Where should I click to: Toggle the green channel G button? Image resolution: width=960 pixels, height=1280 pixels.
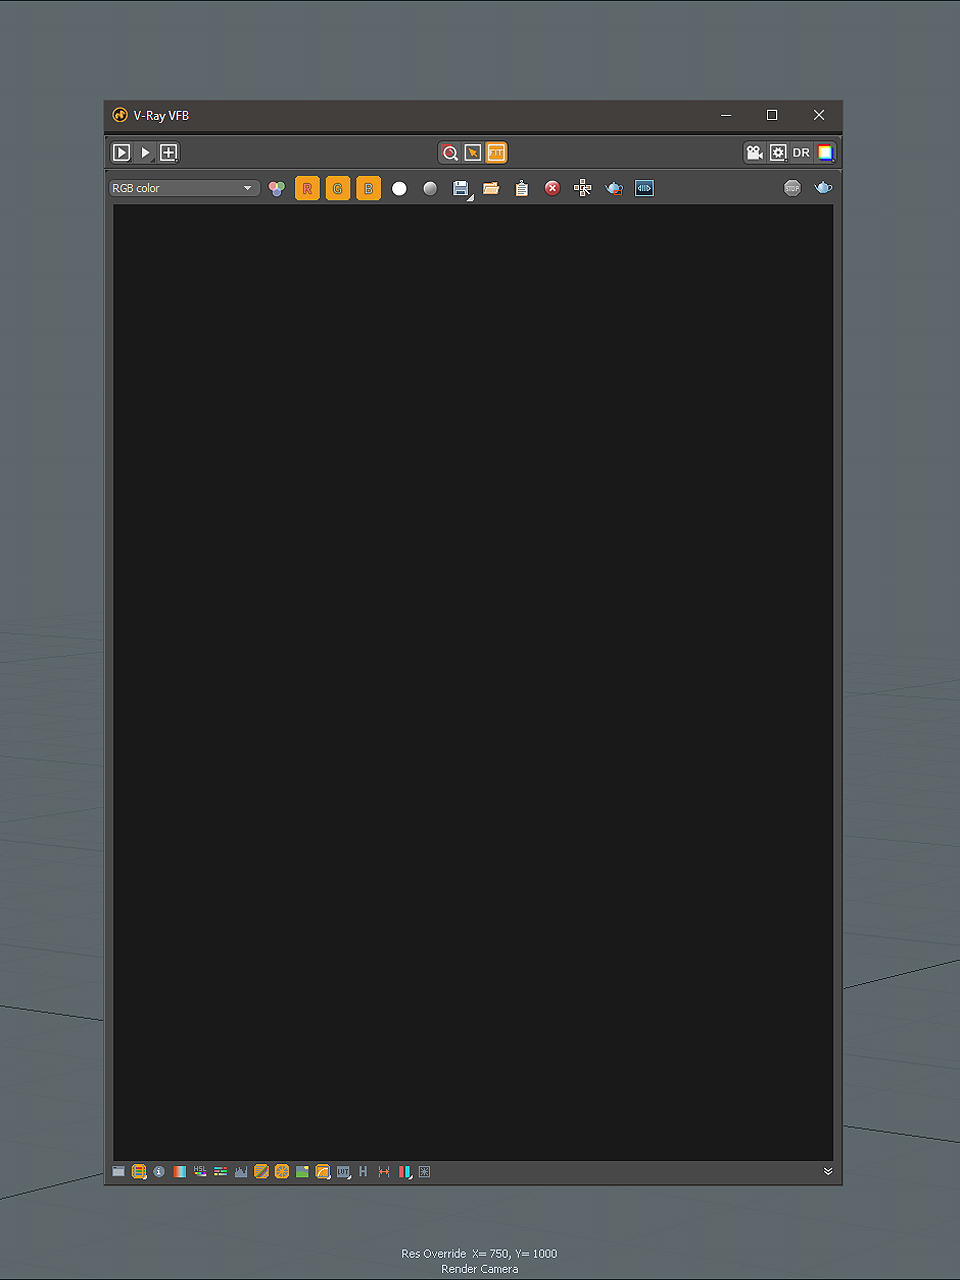coord(338,188)
